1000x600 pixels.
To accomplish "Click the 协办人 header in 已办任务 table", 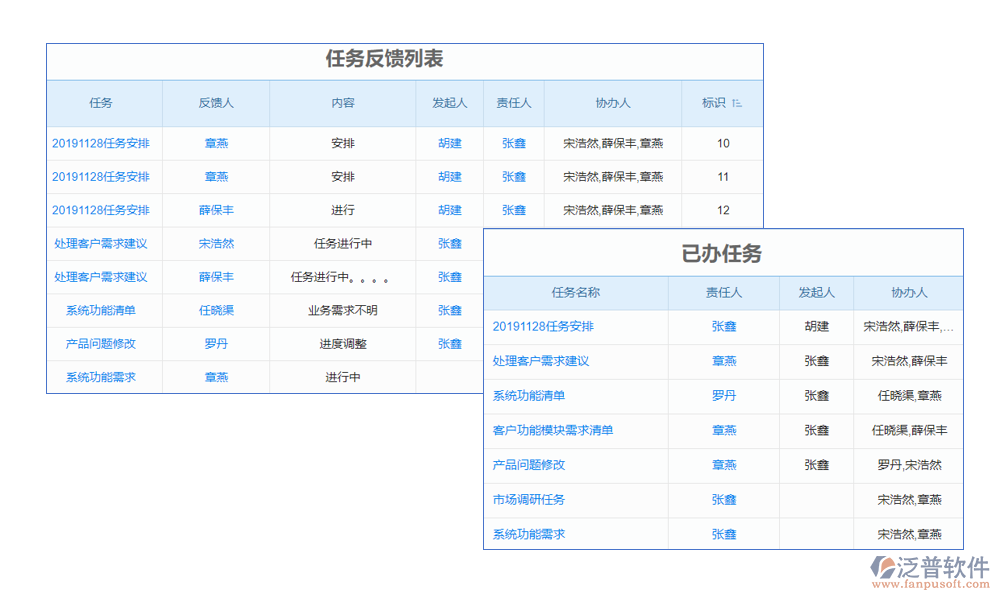I will 909,293.
